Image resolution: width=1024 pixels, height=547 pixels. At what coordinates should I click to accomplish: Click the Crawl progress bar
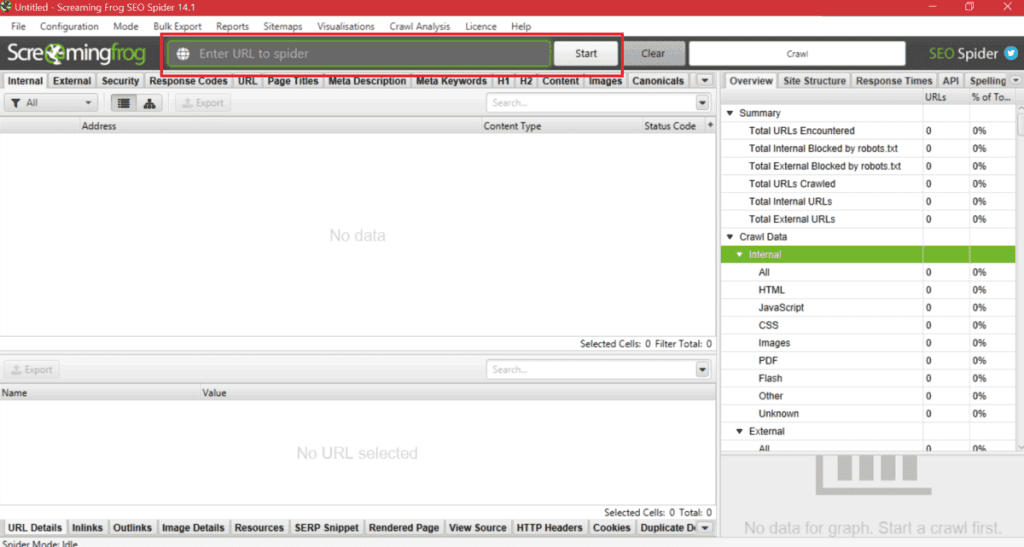click(797, 54)
